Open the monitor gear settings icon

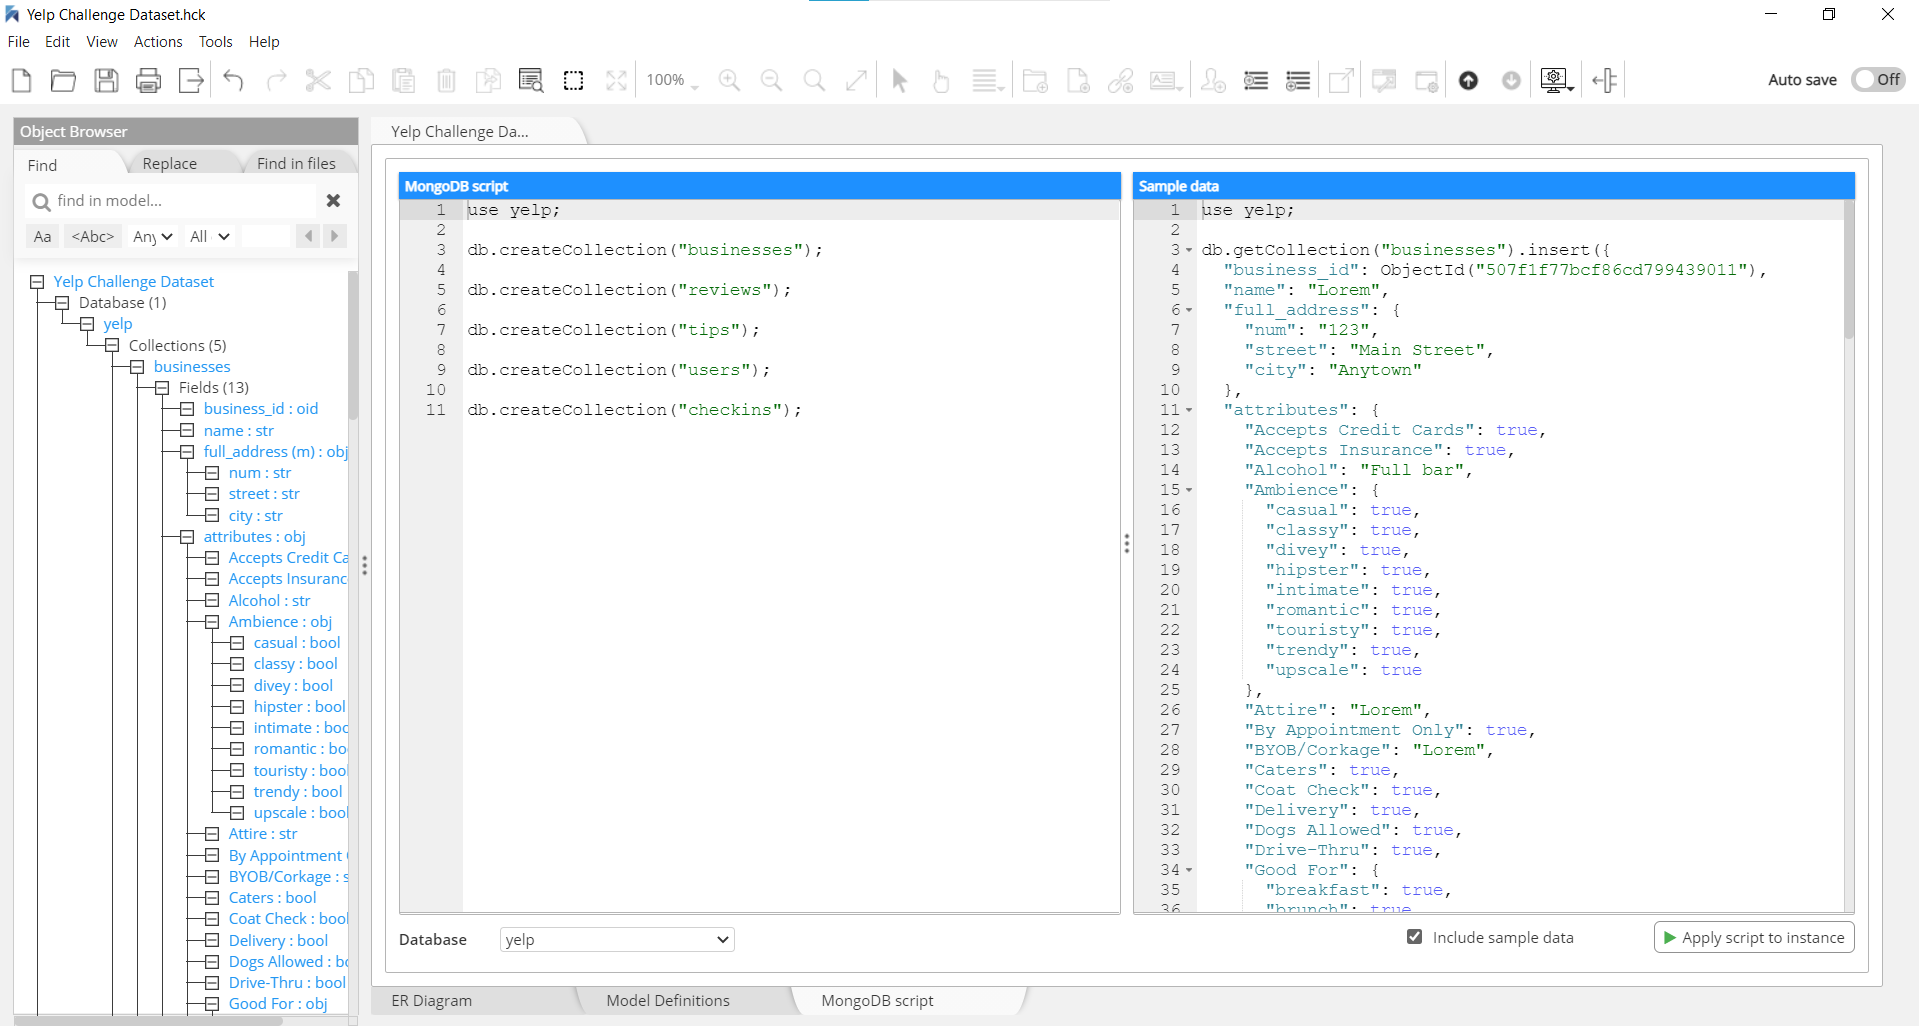click(1556, 80)
